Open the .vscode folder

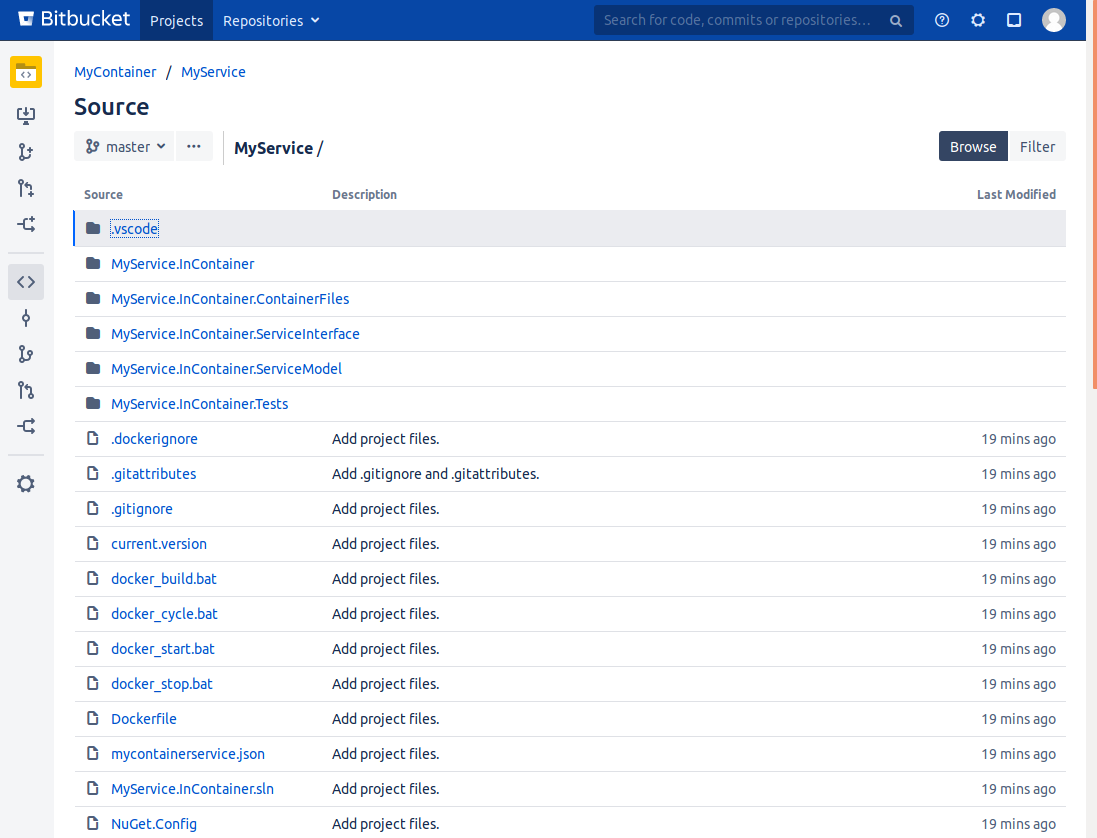click(134, 229)
